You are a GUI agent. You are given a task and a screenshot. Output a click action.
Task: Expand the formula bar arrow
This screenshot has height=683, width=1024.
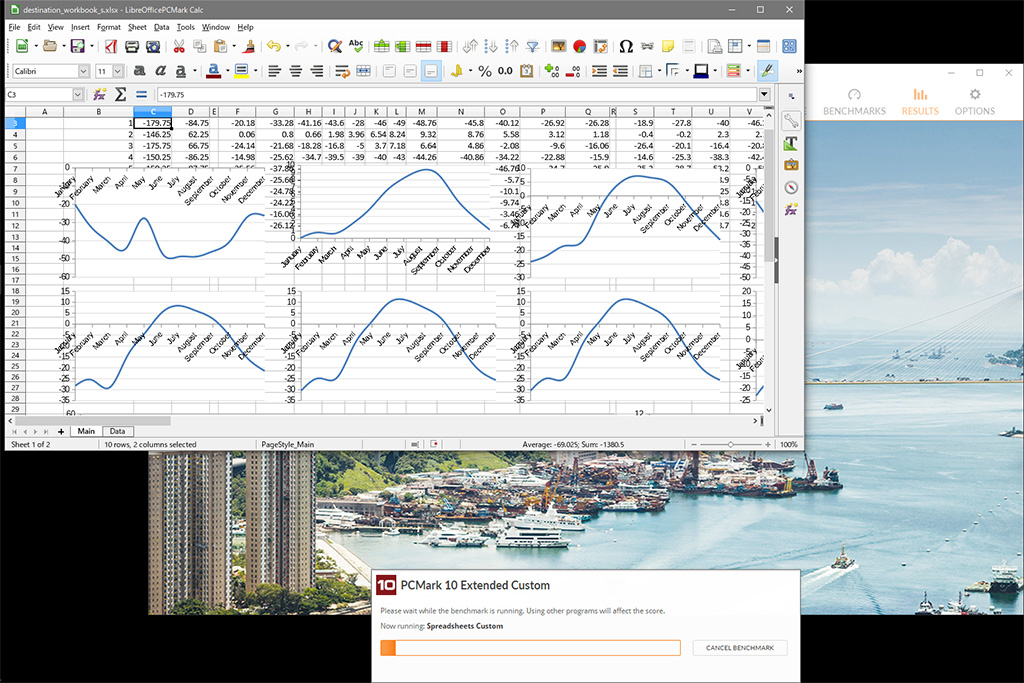coord(764,95)
